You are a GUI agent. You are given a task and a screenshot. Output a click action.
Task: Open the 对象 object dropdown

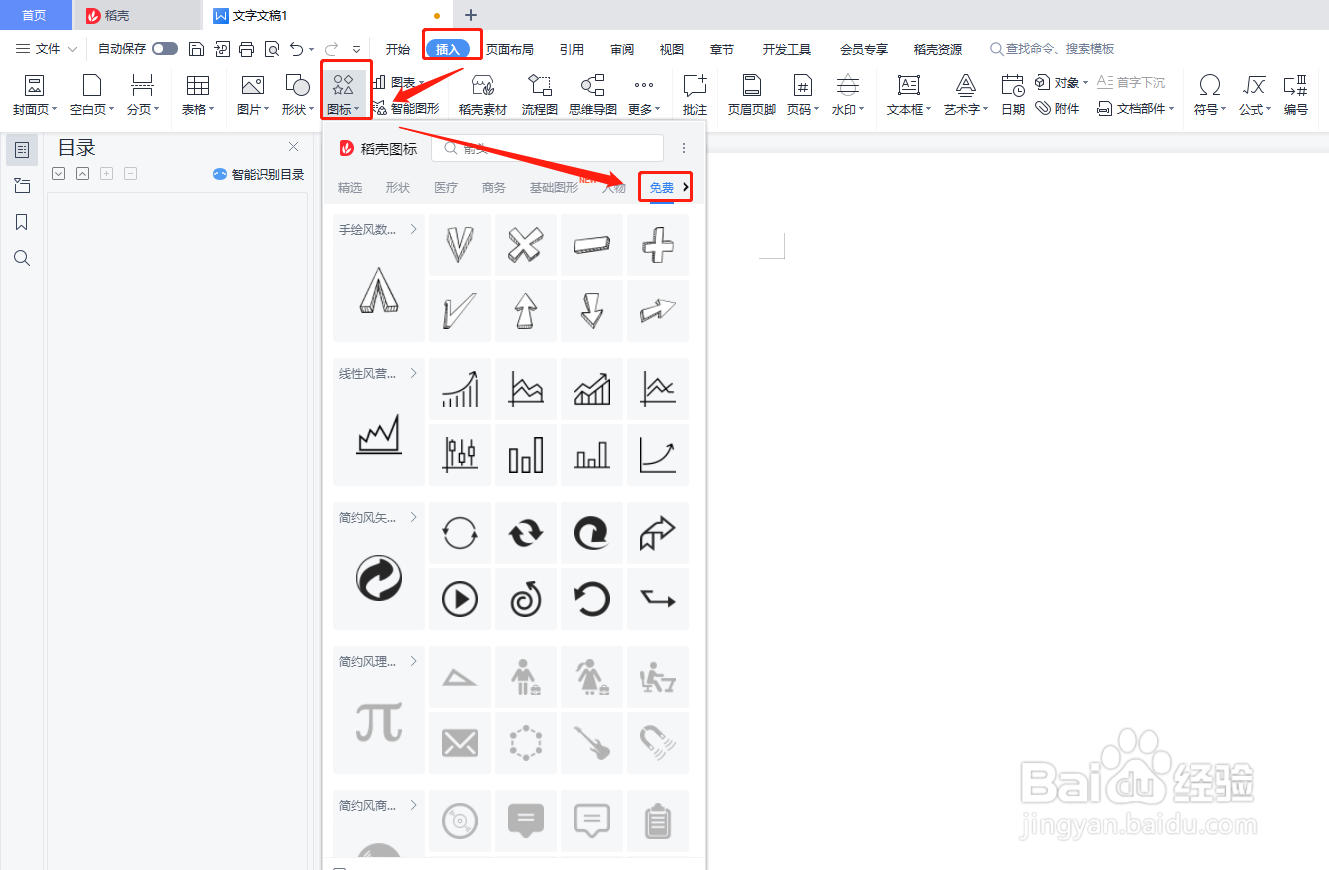pos(1061,82)
